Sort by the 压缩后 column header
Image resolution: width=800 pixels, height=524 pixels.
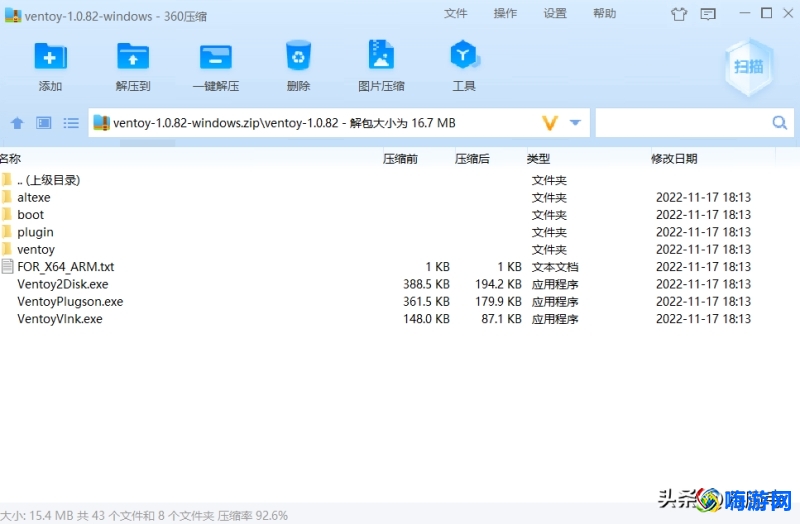pos(472,159)
